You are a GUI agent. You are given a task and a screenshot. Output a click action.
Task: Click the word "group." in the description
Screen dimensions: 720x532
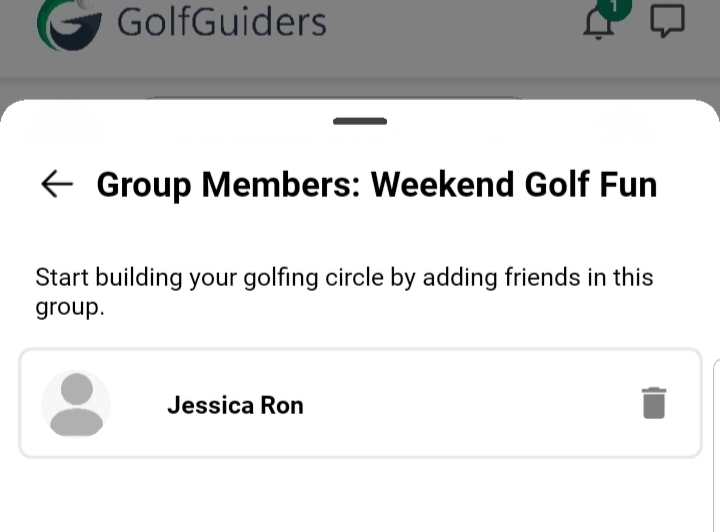70,307
